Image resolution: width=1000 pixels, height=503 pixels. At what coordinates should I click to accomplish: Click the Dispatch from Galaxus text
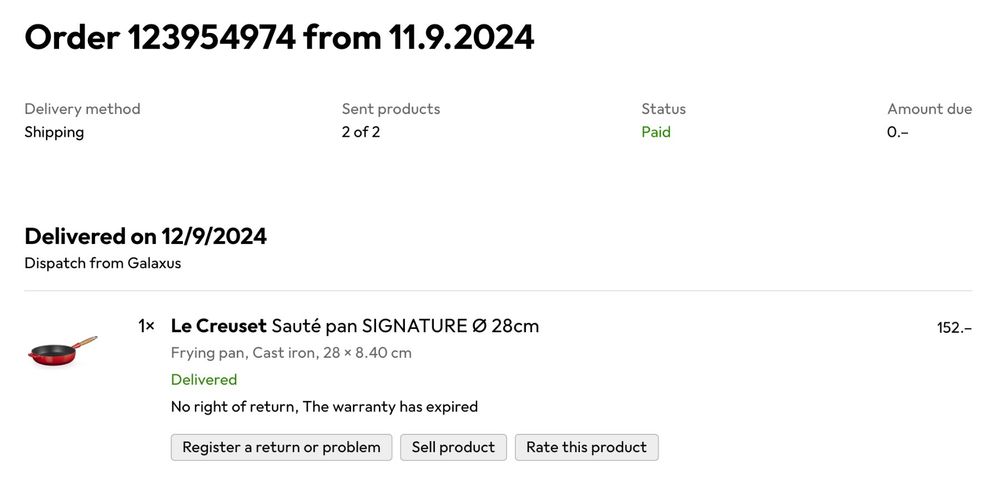pyautogui.click(x=103, y=263)
